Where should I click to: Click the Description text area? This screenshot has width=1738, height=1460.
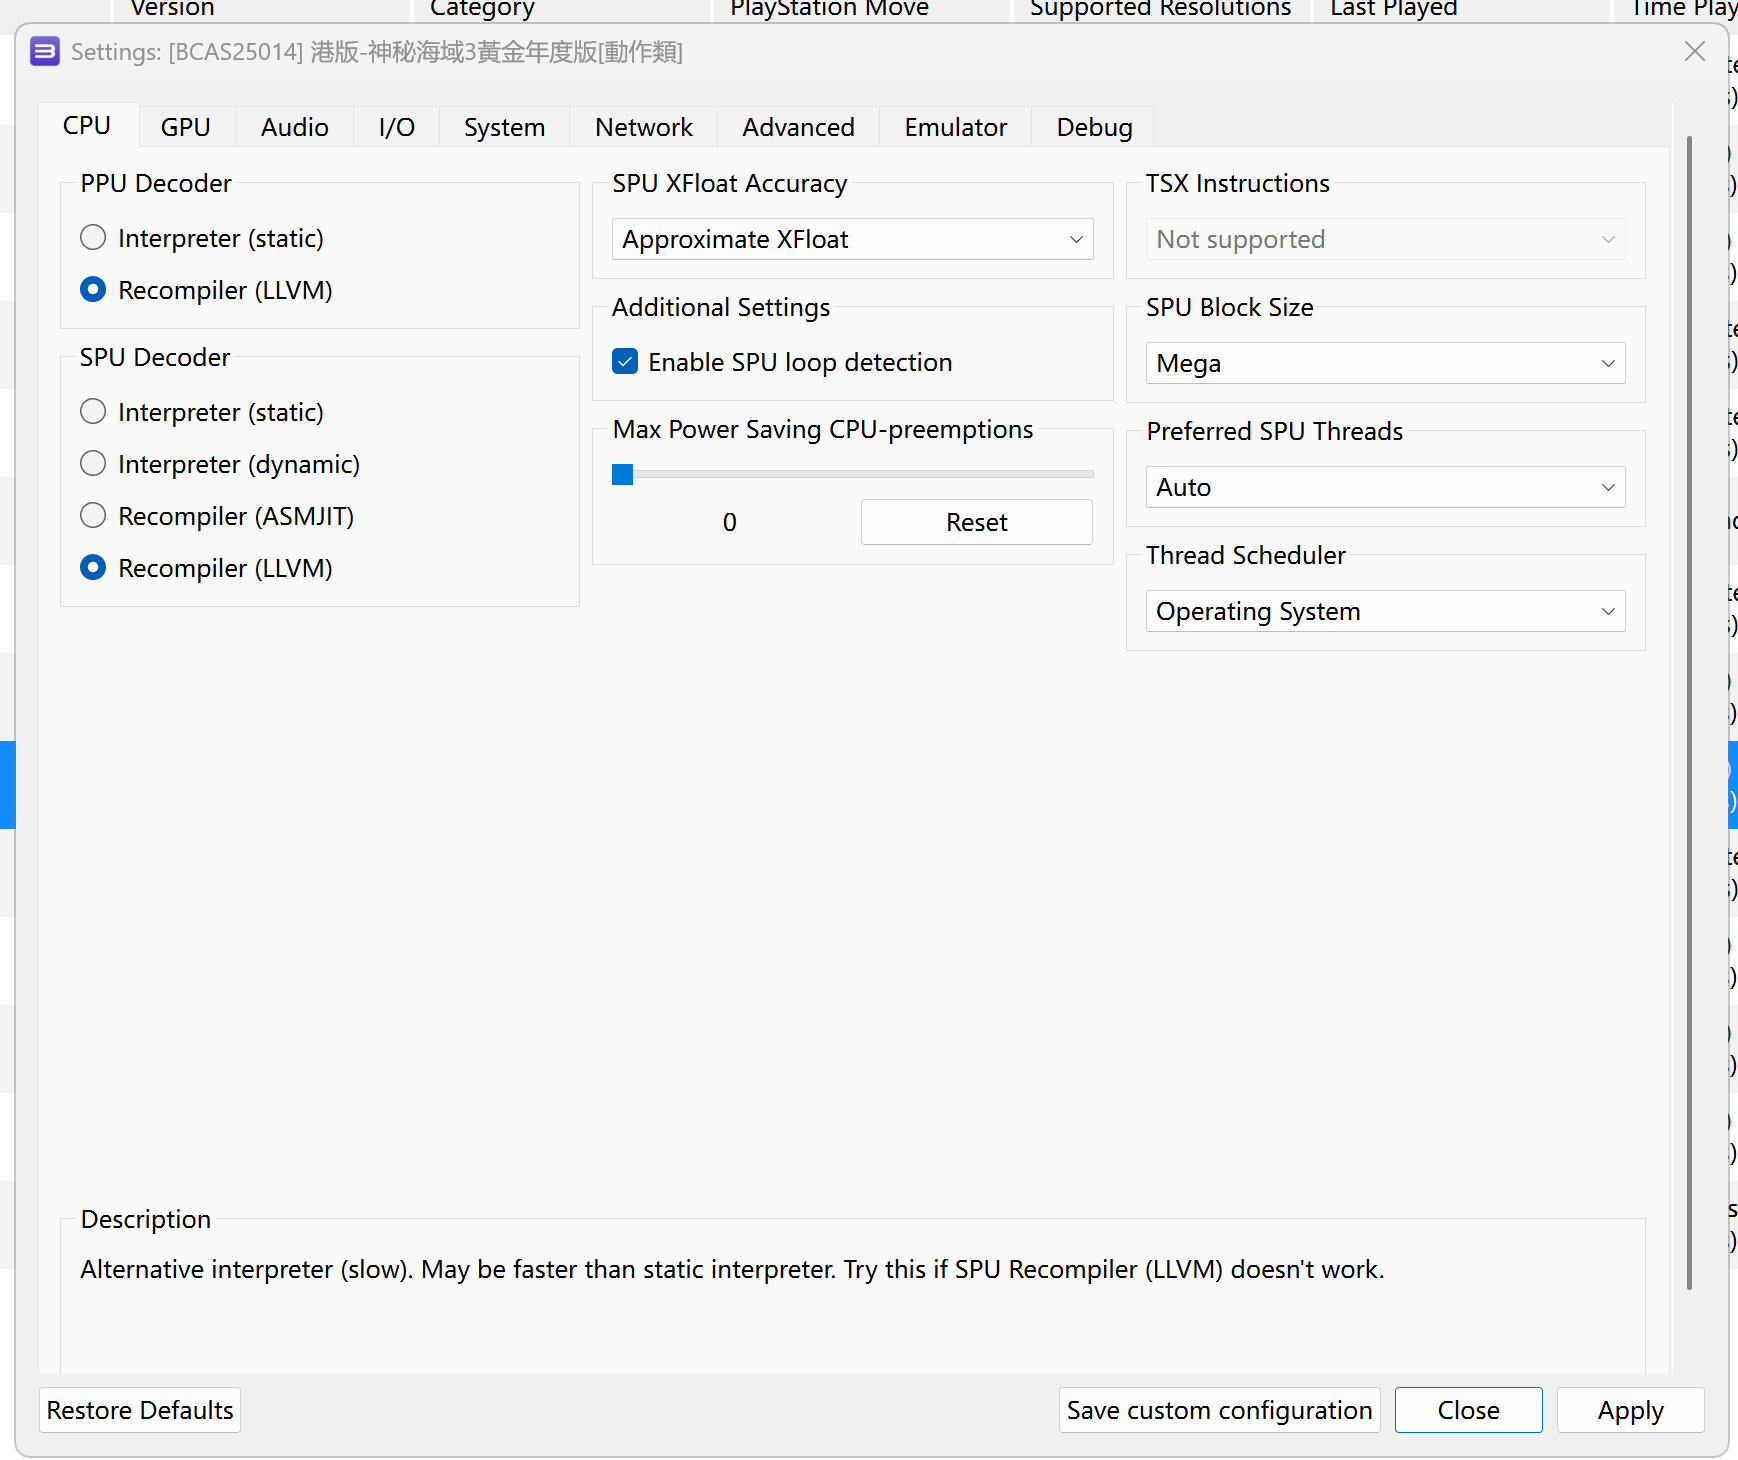click(x=852, y=1296)
